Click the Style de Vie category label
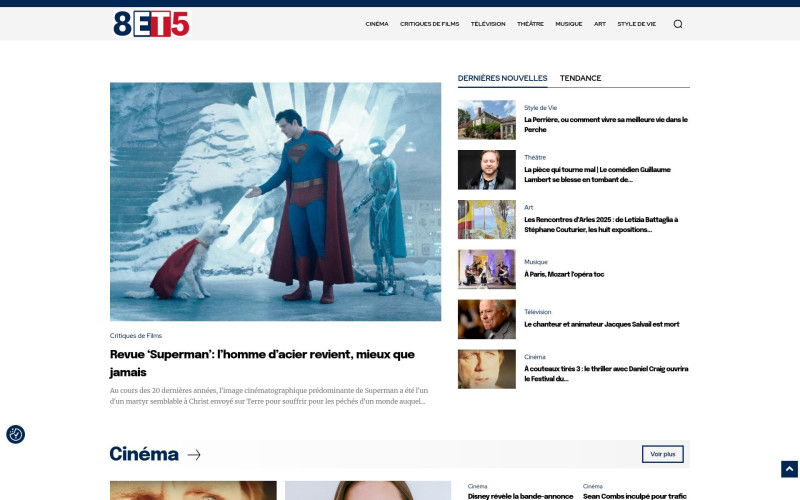This screenshot has height=500, width=800. click(x=540, y=108)
